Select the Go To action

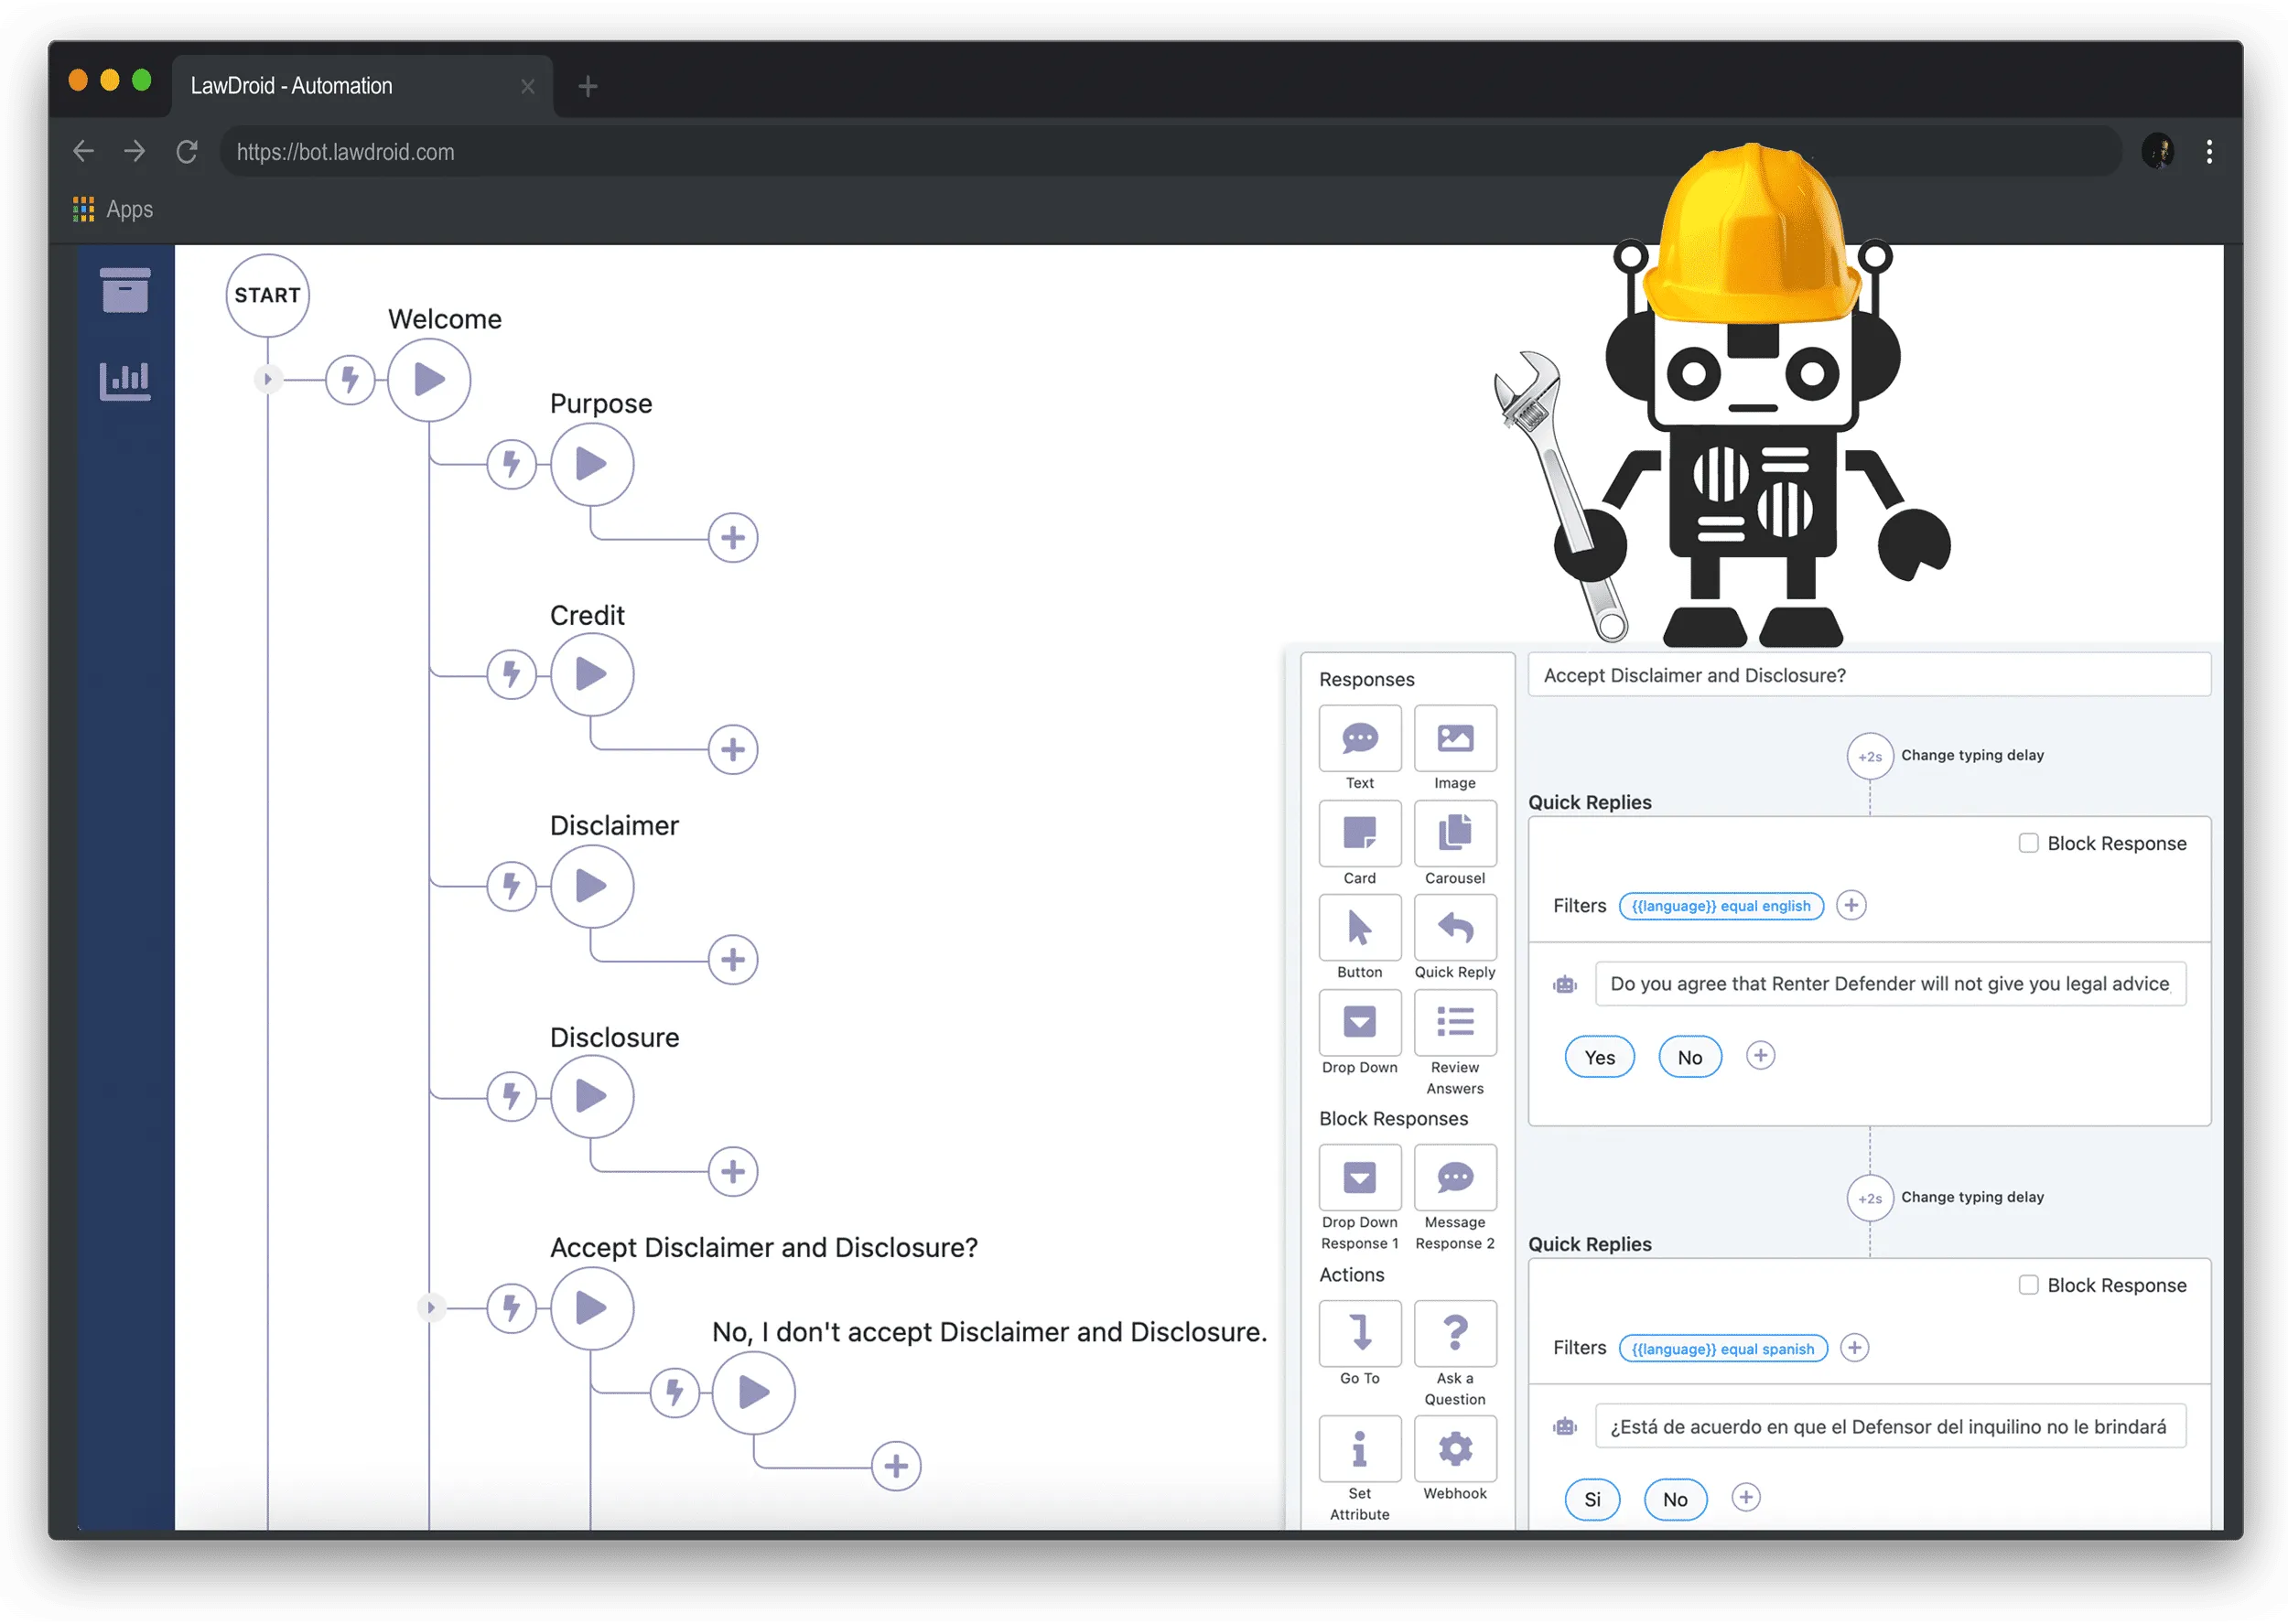[x=1359, y=1333]
